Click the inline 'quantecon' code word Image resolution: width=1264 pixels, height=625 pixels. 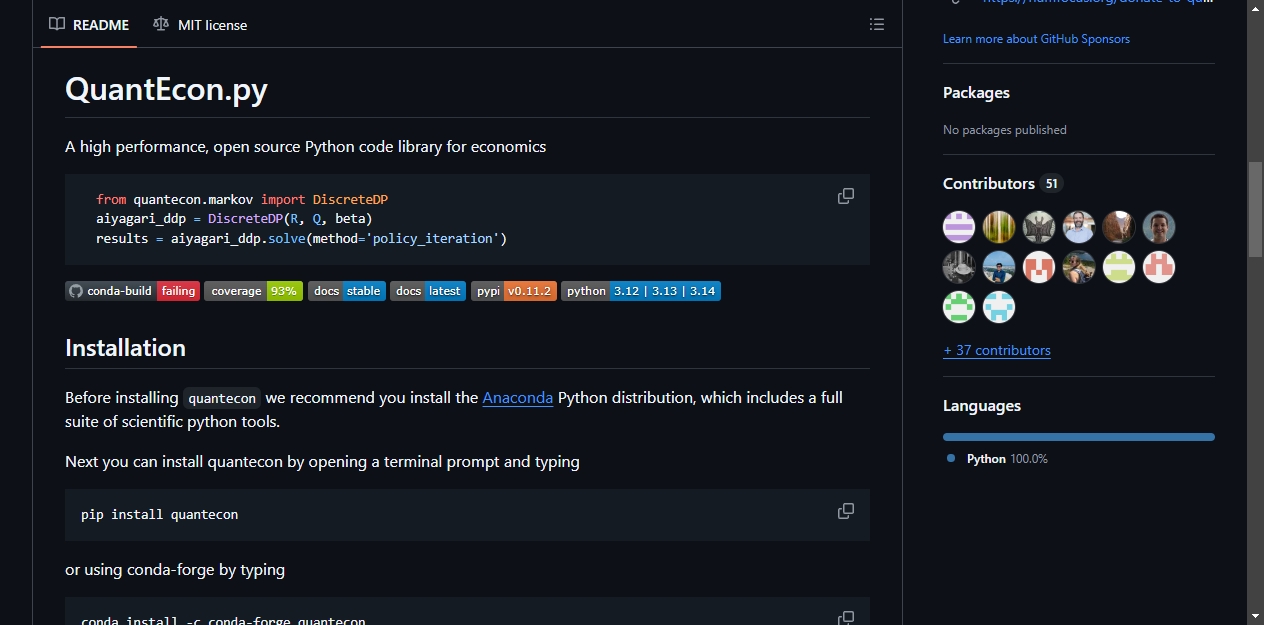pos(222,398)
